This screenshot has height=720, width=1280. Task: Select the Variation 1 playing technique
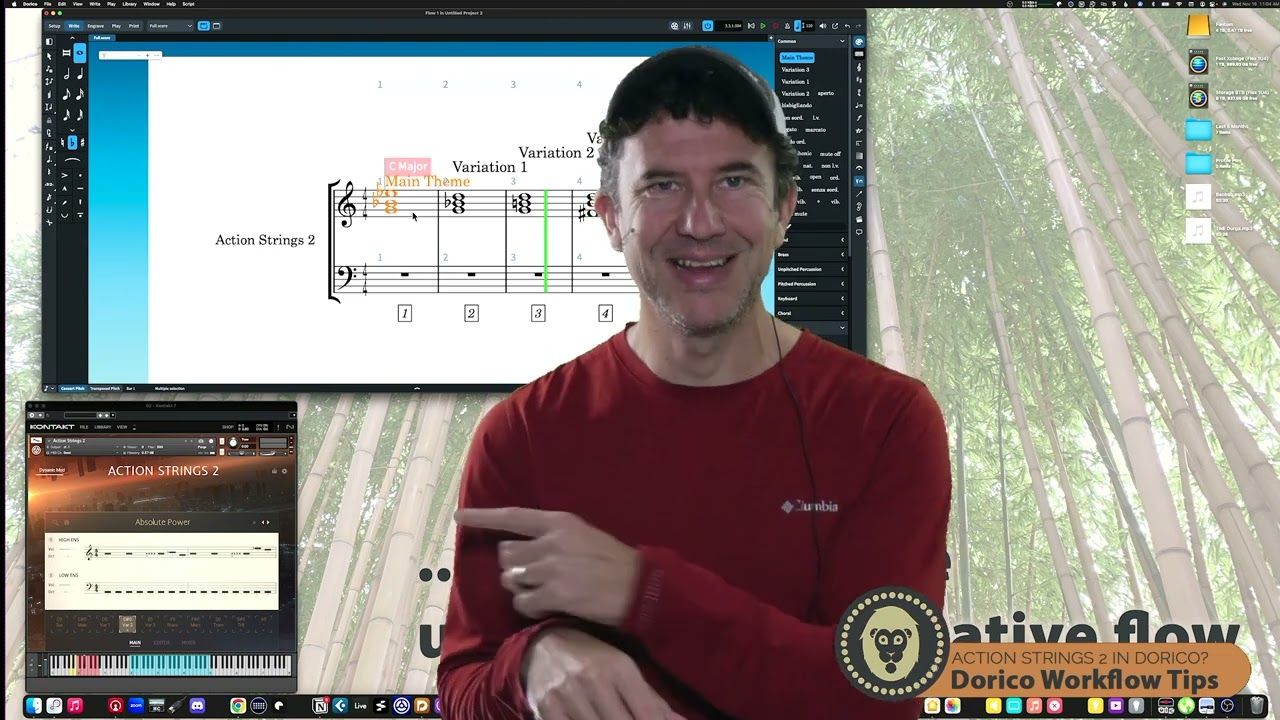(x=796, y=81)
